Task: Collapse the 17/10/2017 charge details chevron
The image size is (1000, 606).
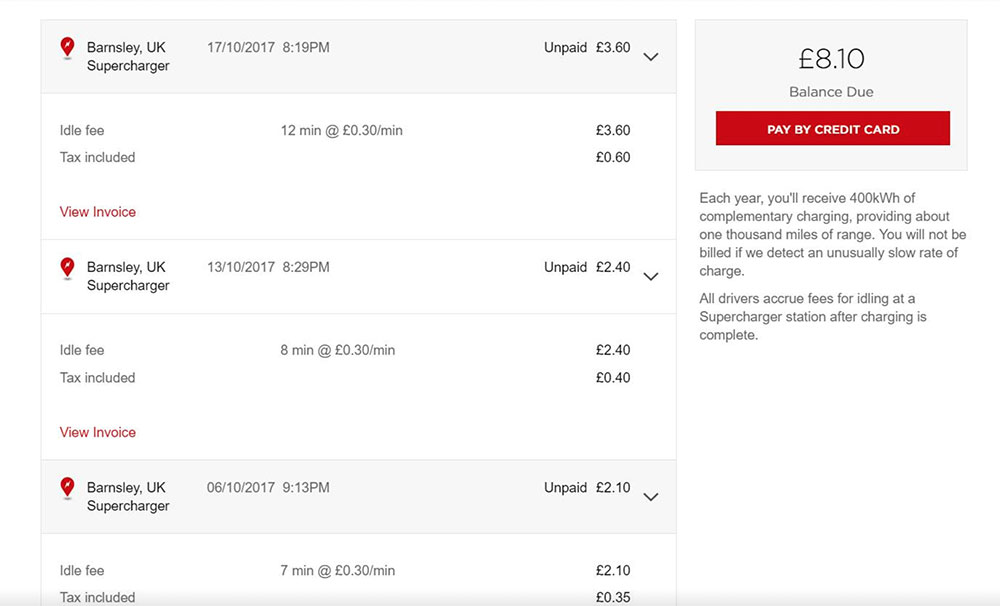Action: (651, 57)
